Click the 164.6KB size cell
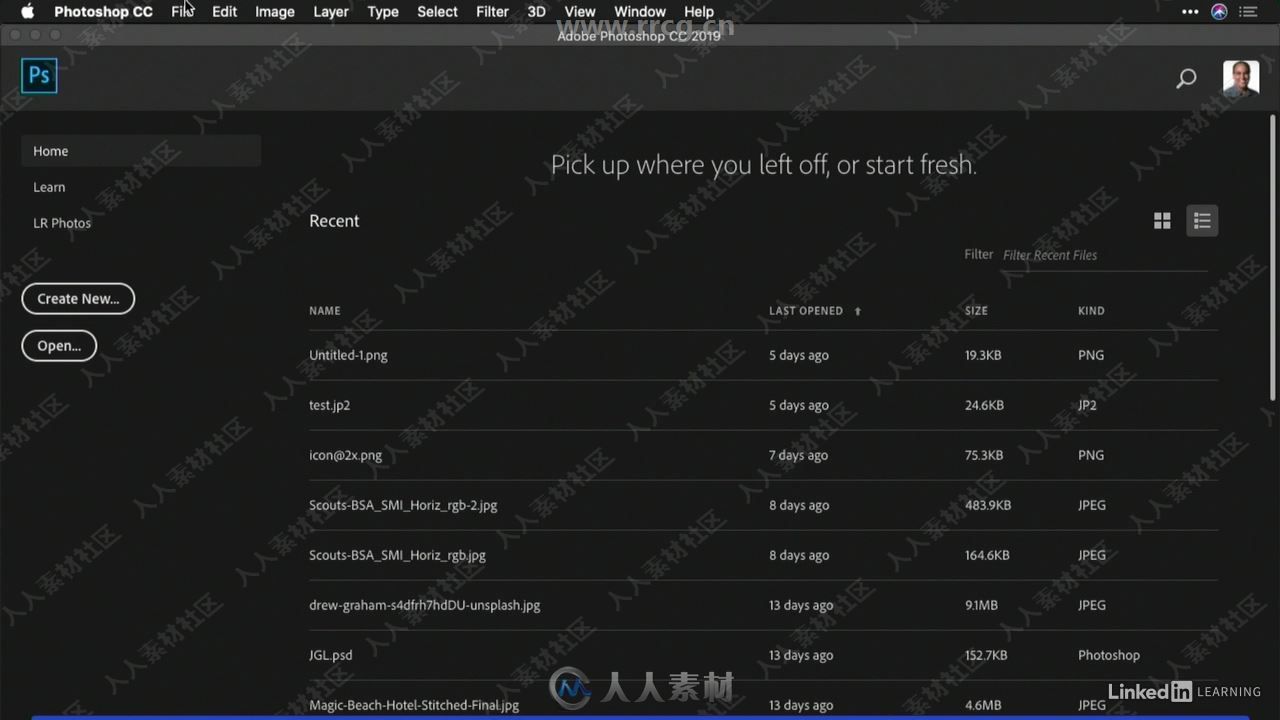Viewport: 1280px width, 720px height. pyautogui.click(x=987, y=555)
